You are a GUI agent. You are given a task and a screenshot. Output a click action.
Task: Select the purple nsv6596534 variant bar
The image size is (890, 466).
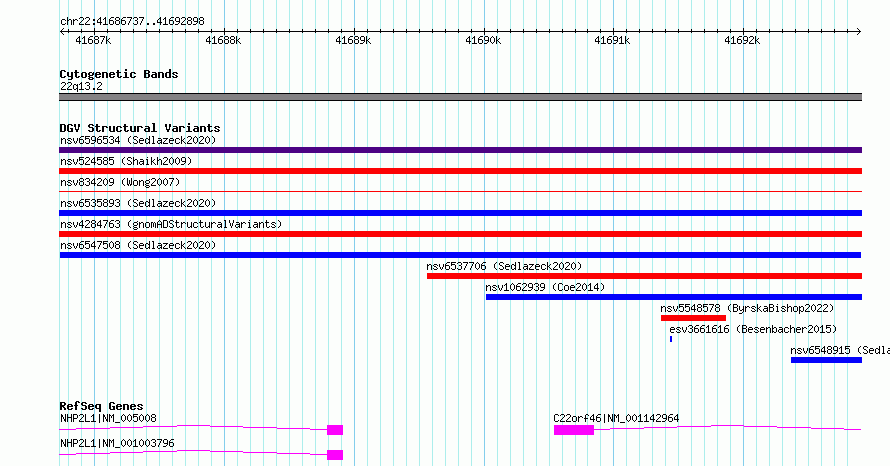pos(460,150)
